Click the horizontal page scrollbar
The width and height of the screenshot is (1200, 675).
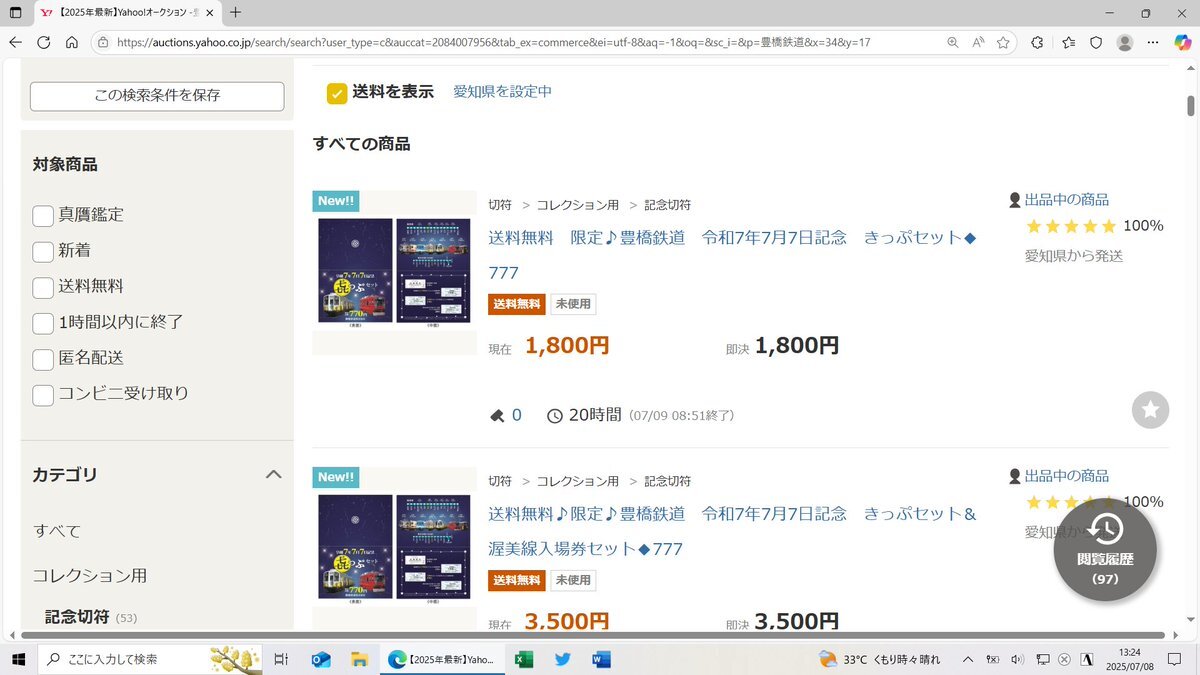[592, 635]
